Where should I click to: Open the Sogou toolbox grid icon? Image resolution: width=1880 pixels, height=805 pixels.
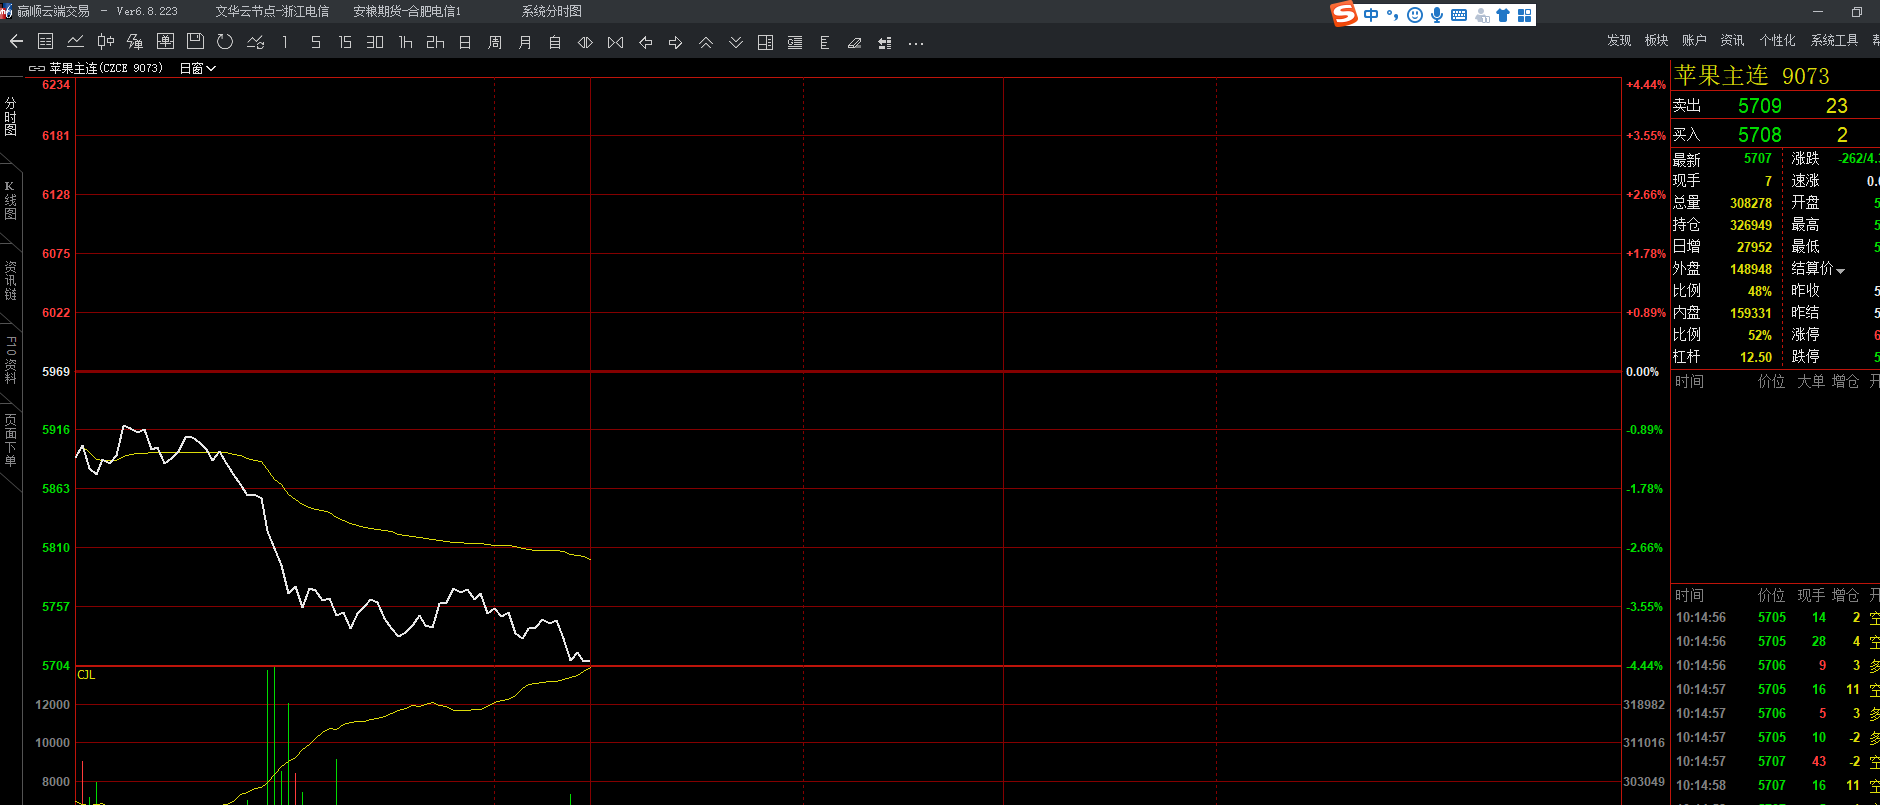pos(1525,15)
